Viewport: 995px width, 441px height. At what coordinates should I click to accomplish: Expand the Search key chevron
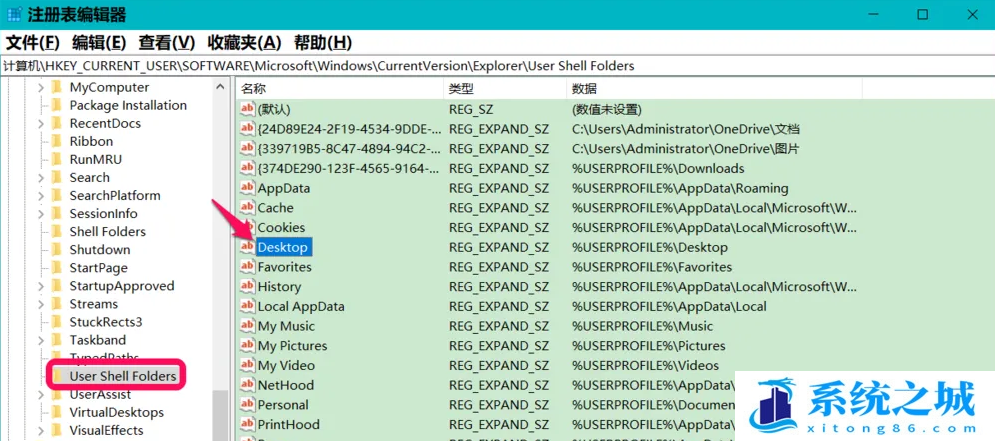(41, 178)
